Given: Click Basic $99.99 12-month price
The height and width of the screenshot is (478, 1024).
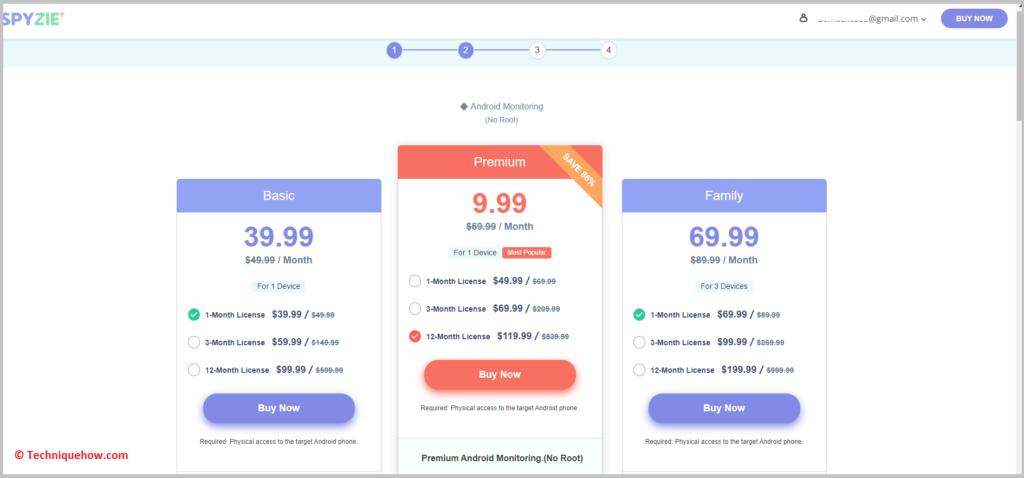Looking at the screenshot, I should (291, 370).
